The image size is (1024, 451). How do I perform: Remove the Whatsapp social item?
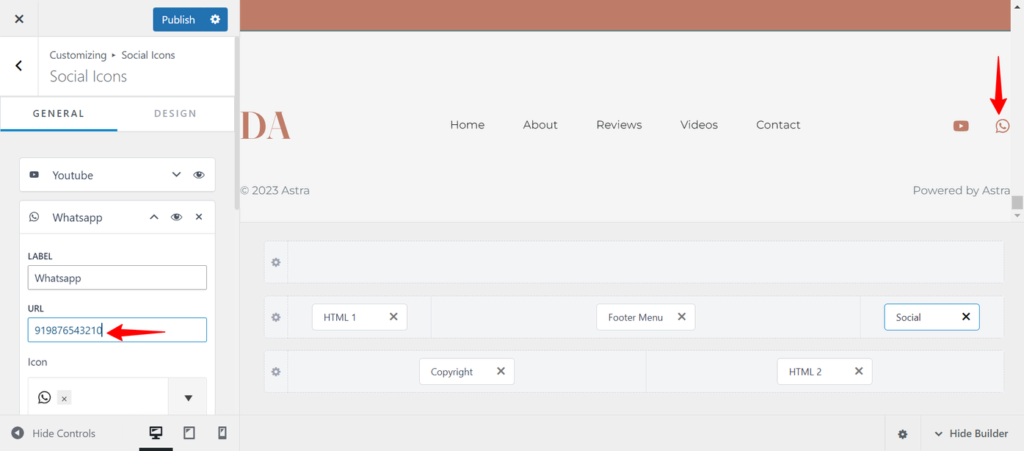tap(199, 217)
